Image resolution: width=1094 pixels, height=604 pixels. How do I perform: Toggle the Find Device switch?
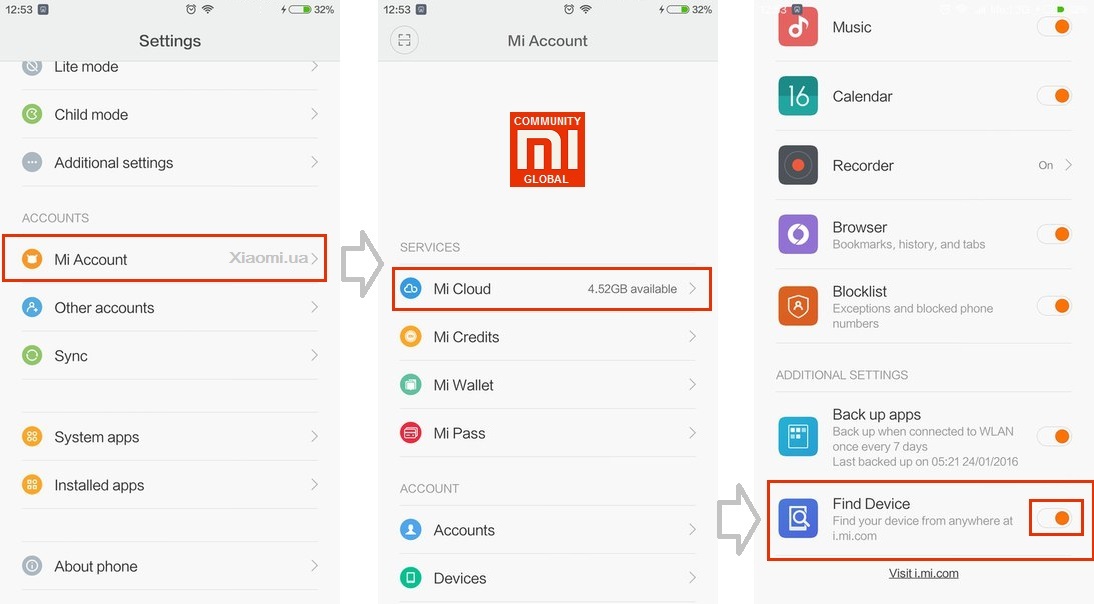[x=1054, y=518]
